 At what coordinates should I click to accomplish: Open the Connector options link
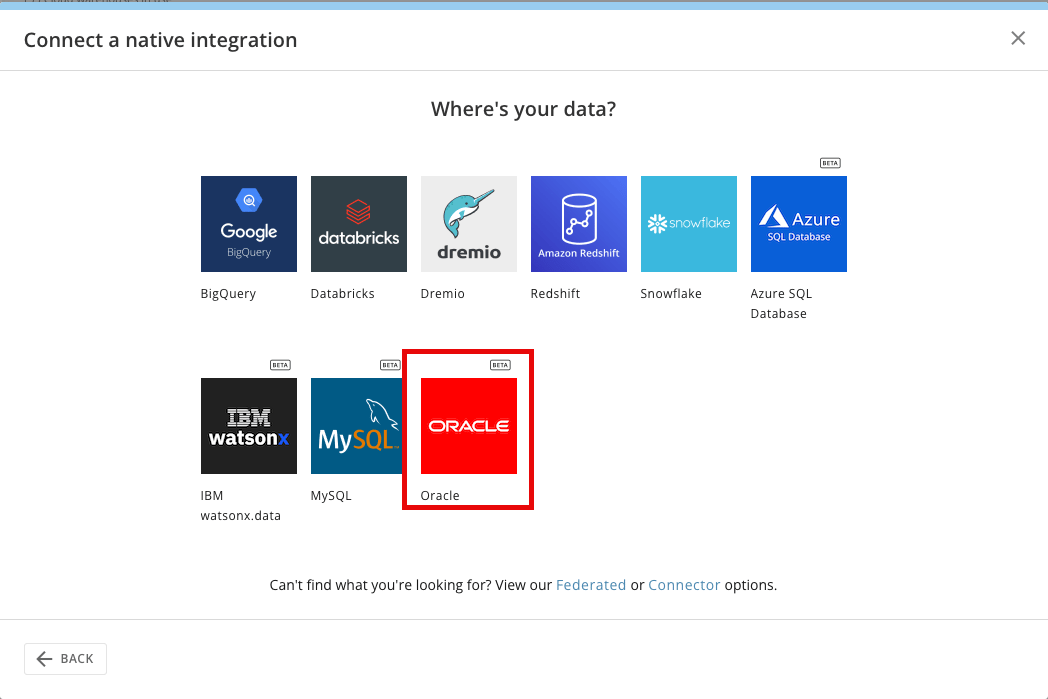tap(684, 585)
